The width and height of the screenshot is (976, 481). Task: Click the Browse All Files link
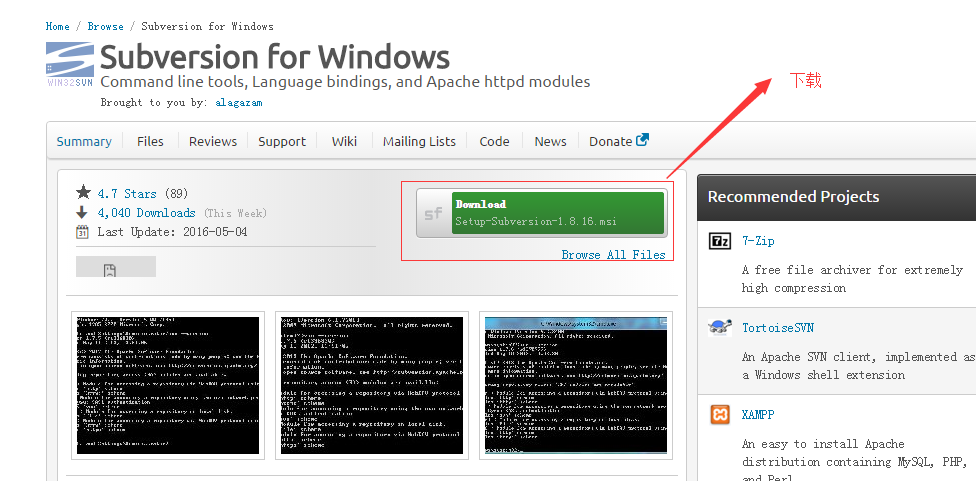(613, 255)
